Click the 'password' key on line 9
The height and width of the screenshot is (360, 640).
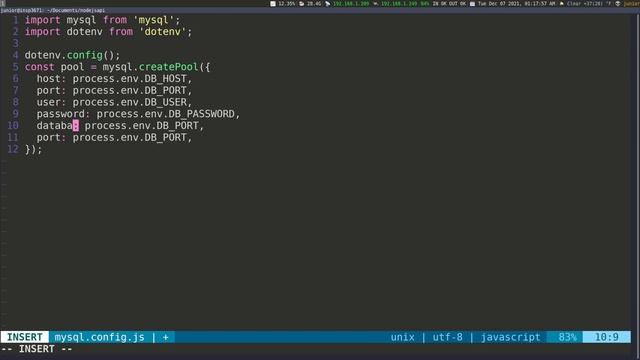[60, 114]
